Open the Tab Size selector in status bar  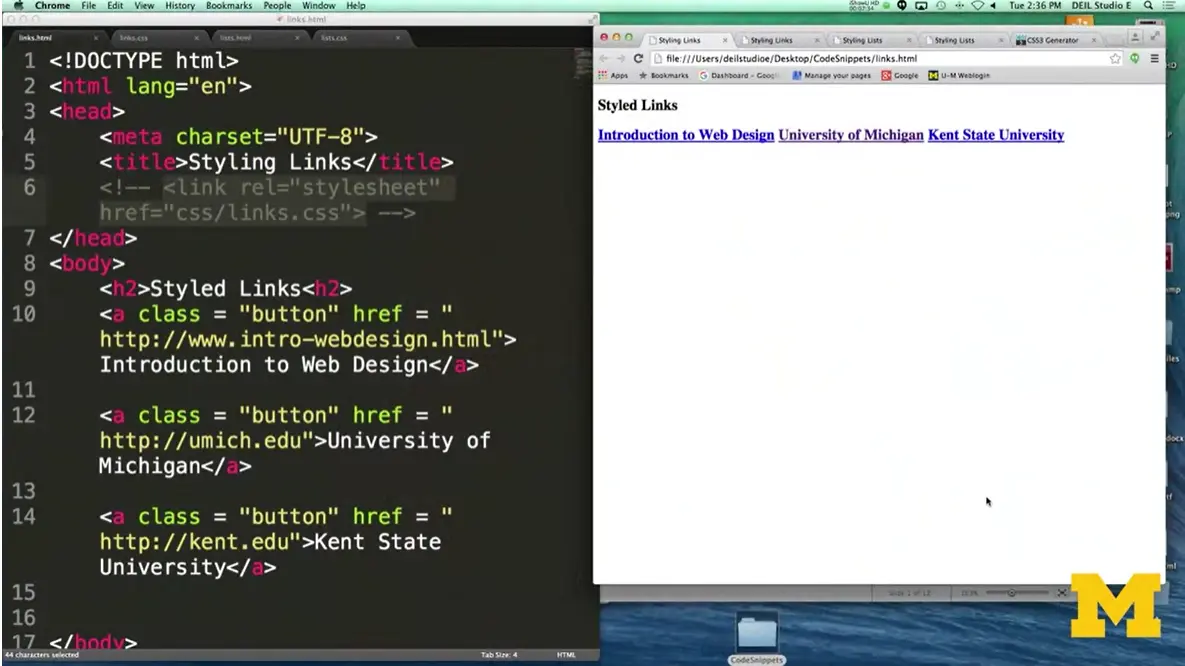coord(499,655)
